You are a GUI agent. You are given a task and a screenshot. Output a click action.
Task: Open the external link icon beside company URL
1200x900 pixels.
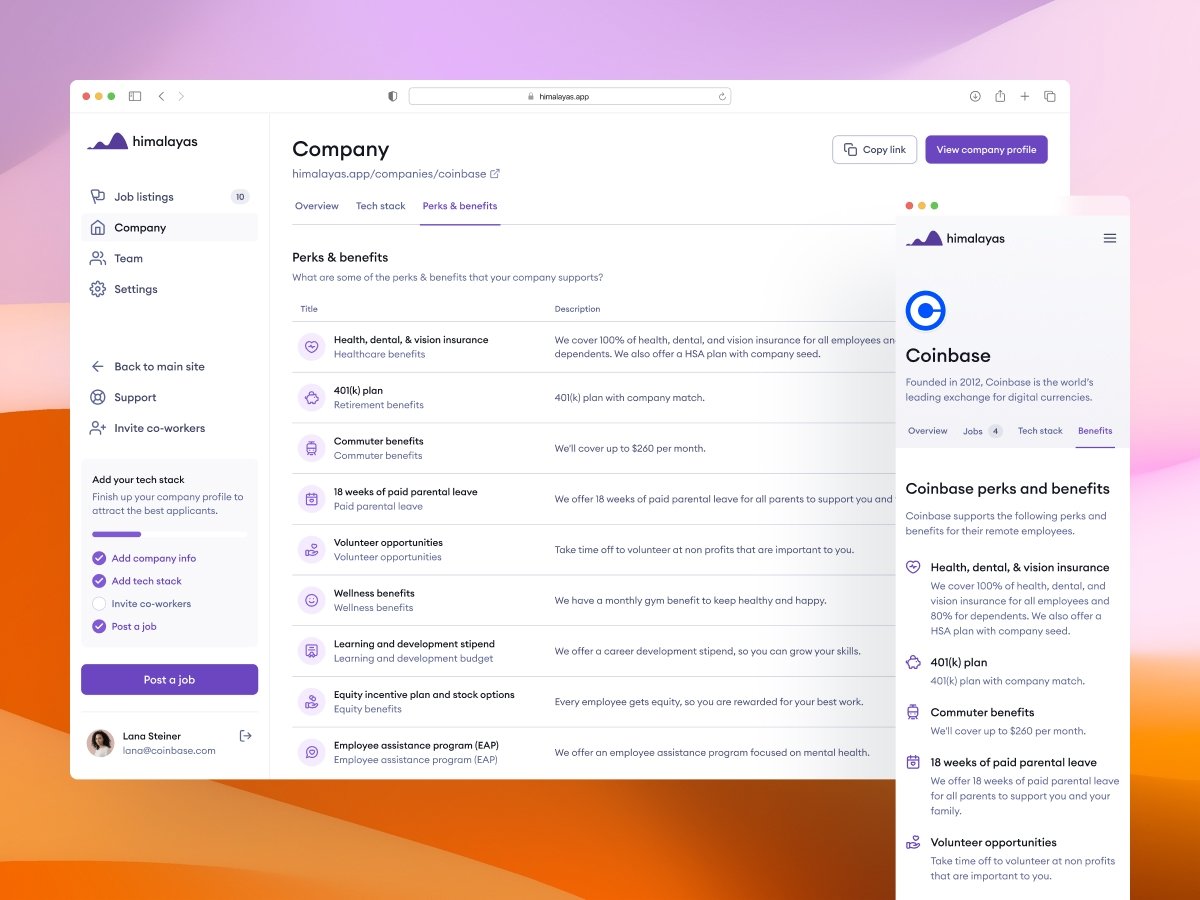click(x=495, y=173)
